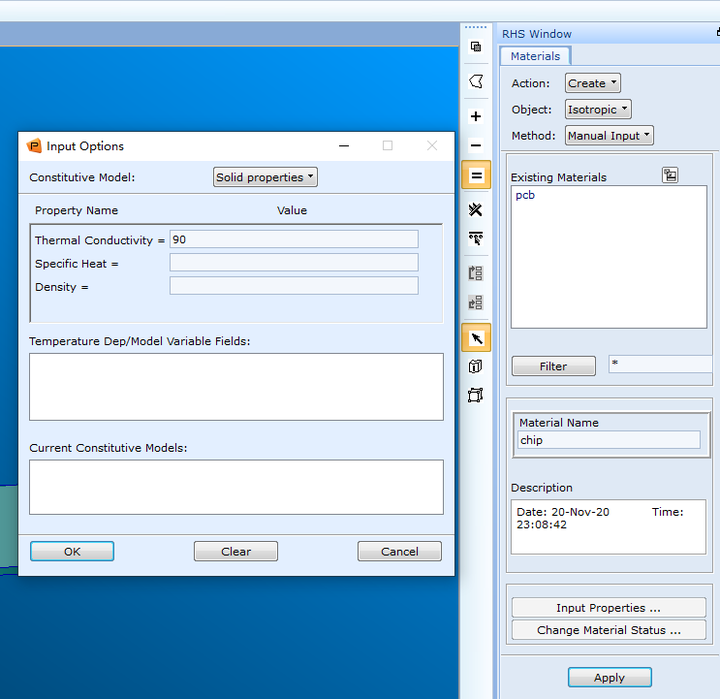Click the filter text field with asterisk
Viewport: 720px width, 699px height.
point(661,364)
